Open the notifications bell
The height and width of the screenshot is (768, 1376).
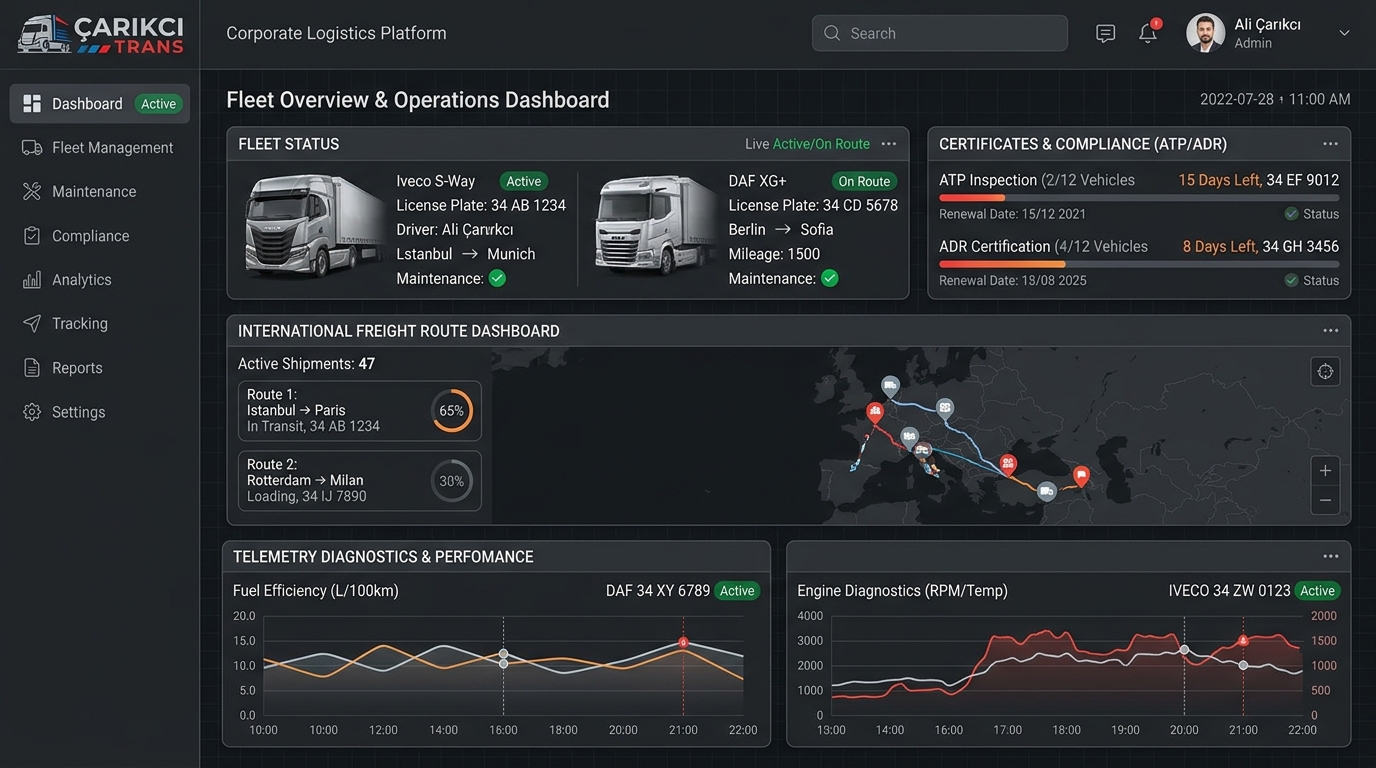coord(1148,33)
